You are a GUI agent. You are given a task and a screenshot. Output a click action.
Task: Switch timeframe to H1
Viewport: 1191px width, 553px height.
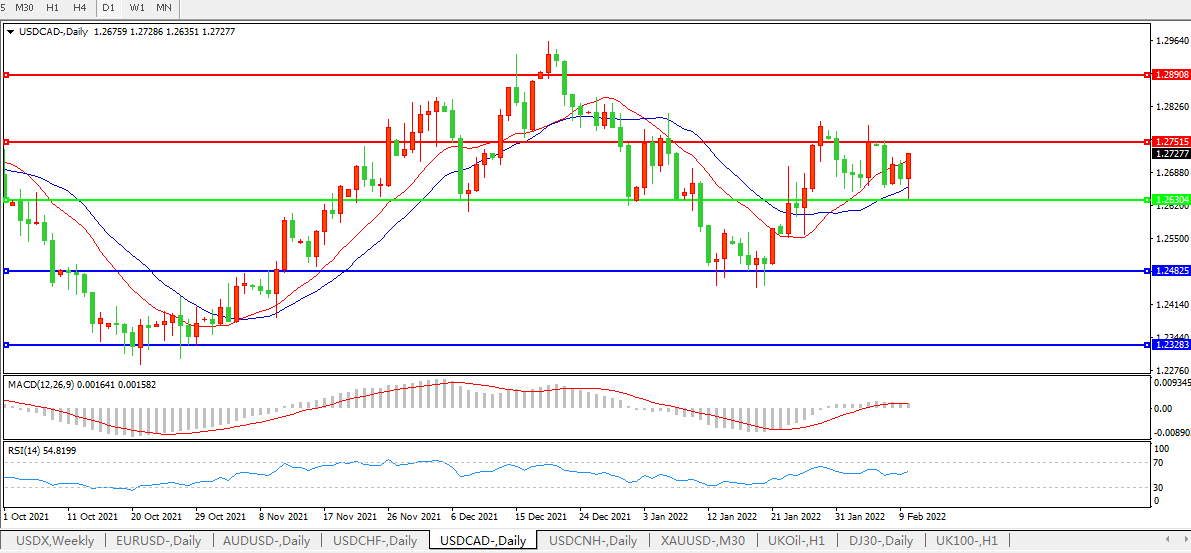(53, 8)
